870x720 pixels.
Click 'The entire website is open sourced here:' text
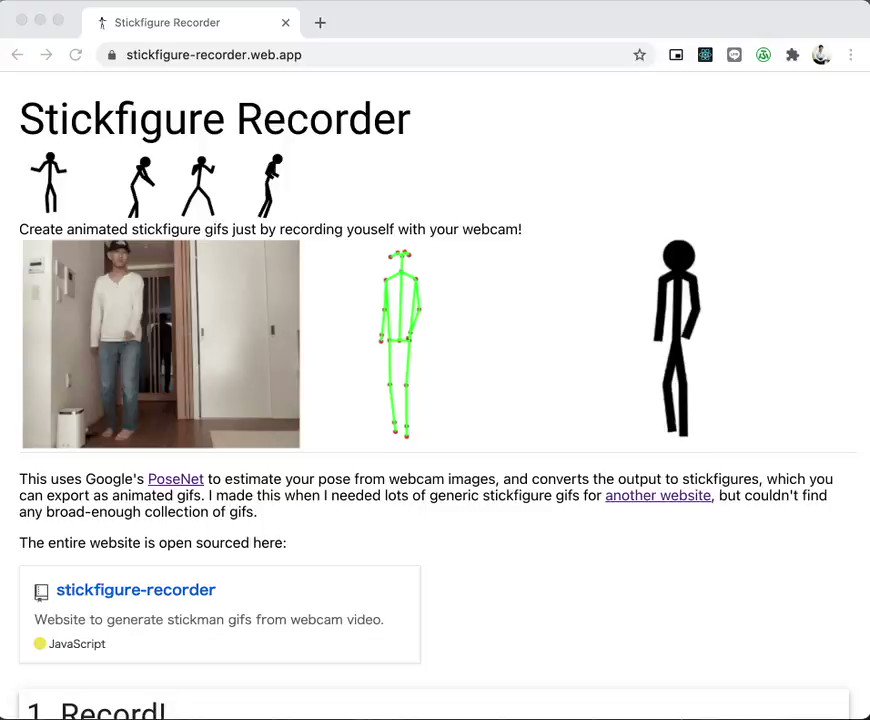(153, 542)
